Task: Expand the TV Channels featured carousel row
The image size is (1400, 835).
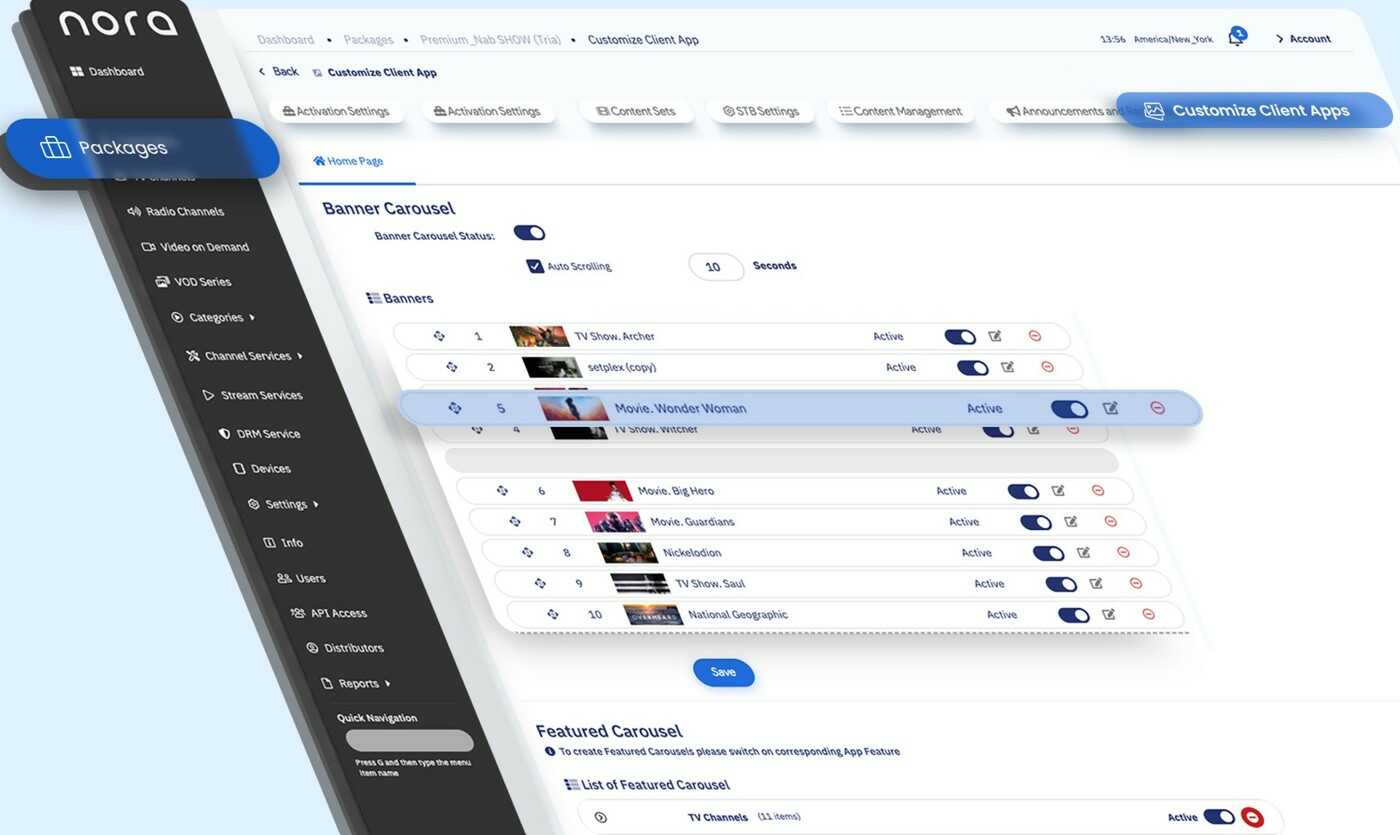Action: point(600,817)
